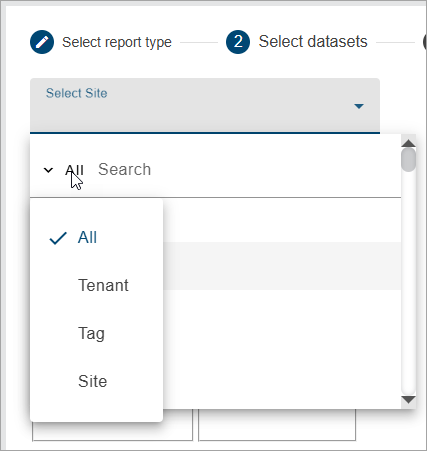Click the step 2 circle icon
The height and width of the screenshot is (451, 427).
[238, 42]
